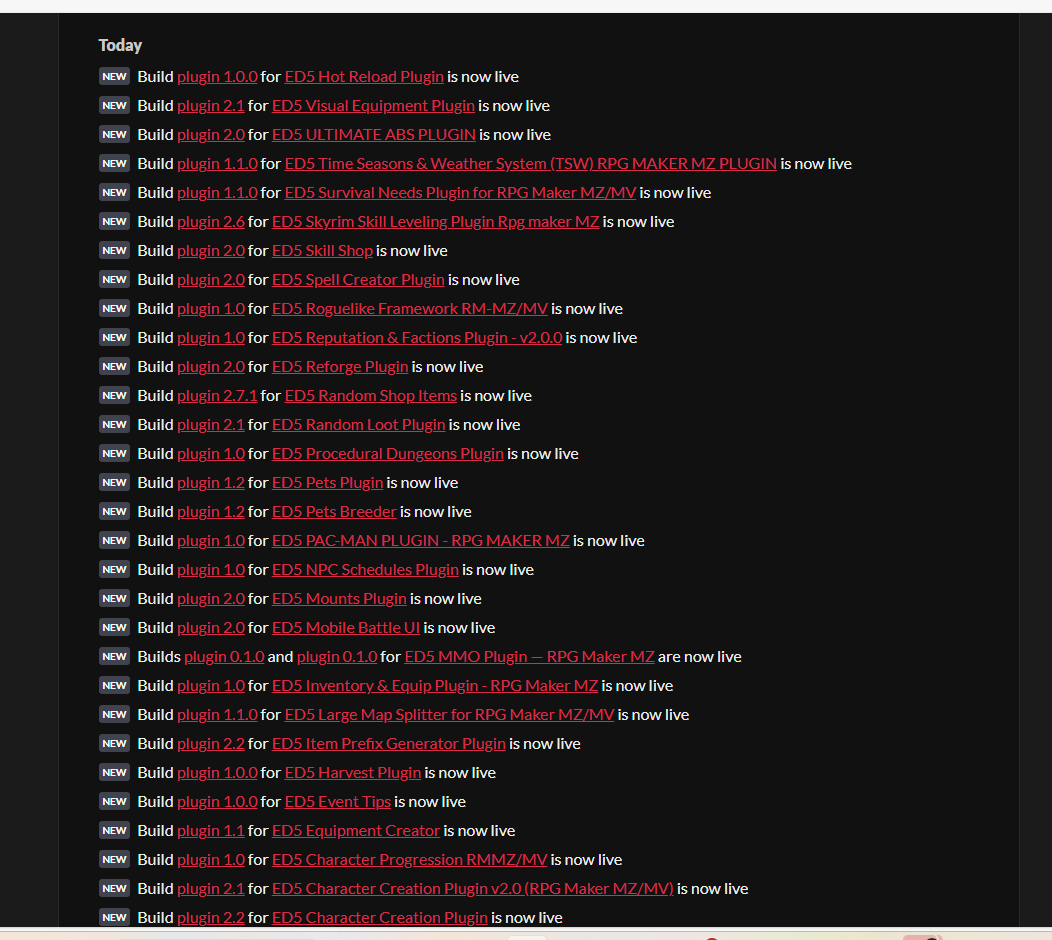Open ED5 Survival Needs Plugin link
Image resolution: width=1052 pixels, height=940 pixels.
click(x=460, y=193)
